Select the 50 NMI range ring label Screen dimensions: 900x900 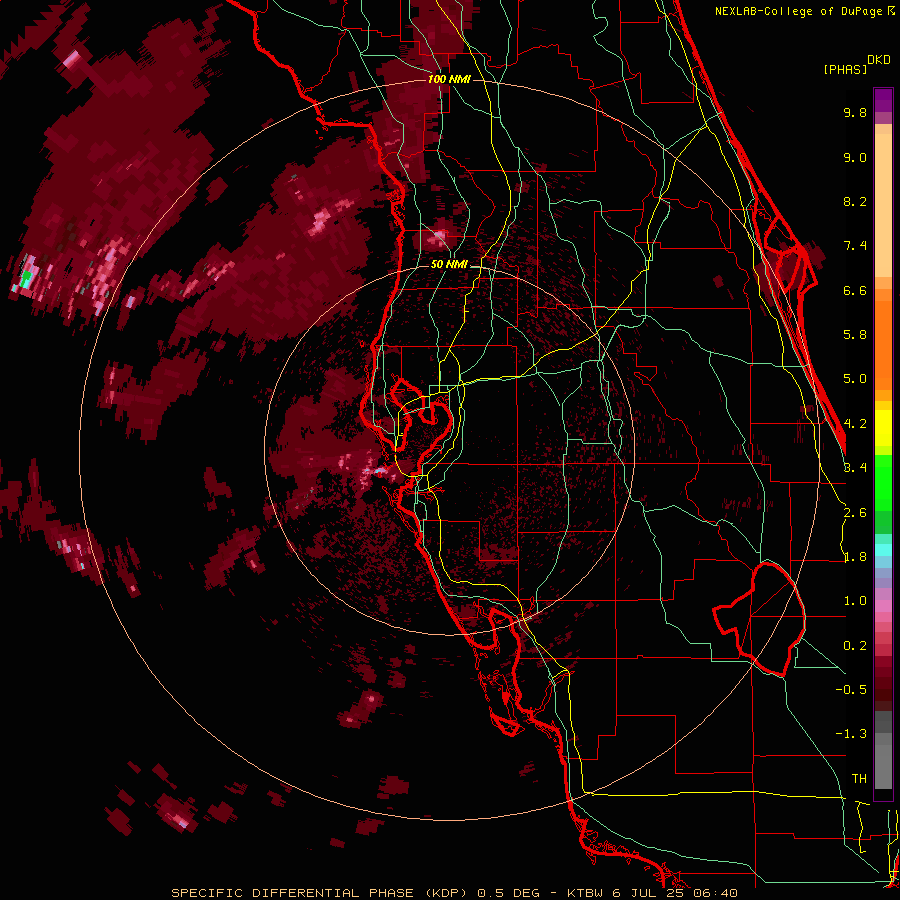(x=449, y=264)
